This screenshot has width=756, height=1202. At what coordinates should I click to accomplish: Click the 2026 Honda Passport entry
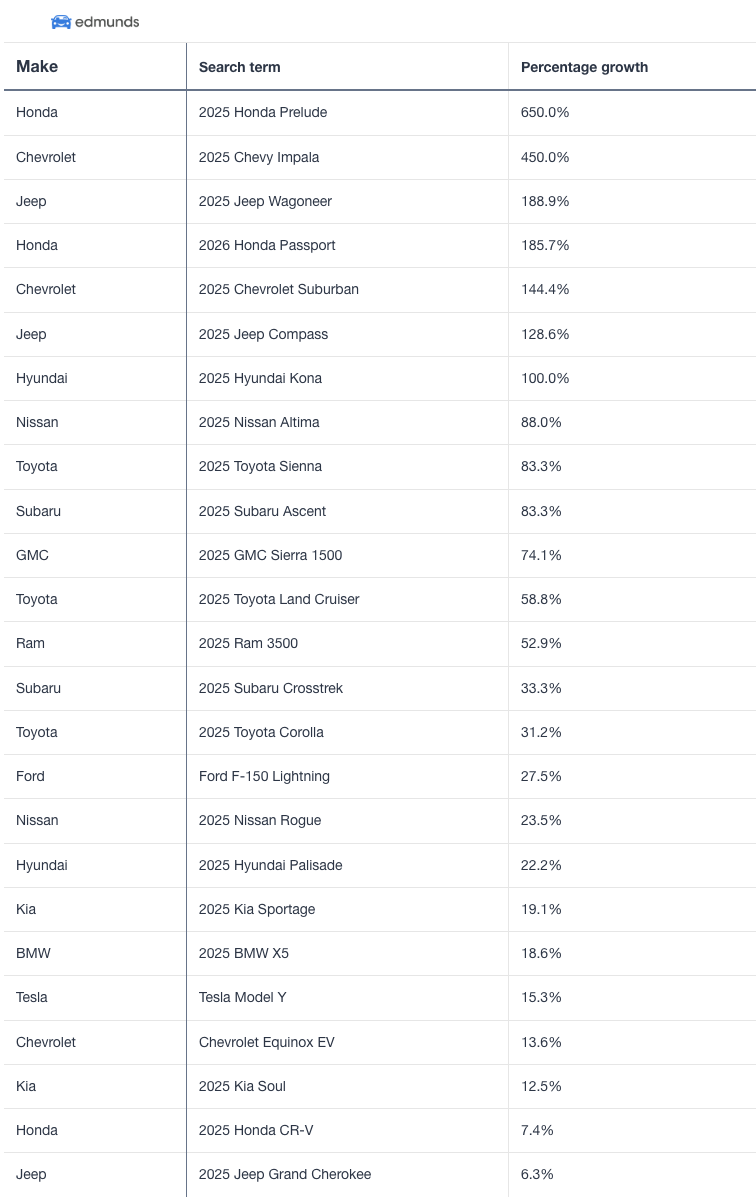click(267, 245)
